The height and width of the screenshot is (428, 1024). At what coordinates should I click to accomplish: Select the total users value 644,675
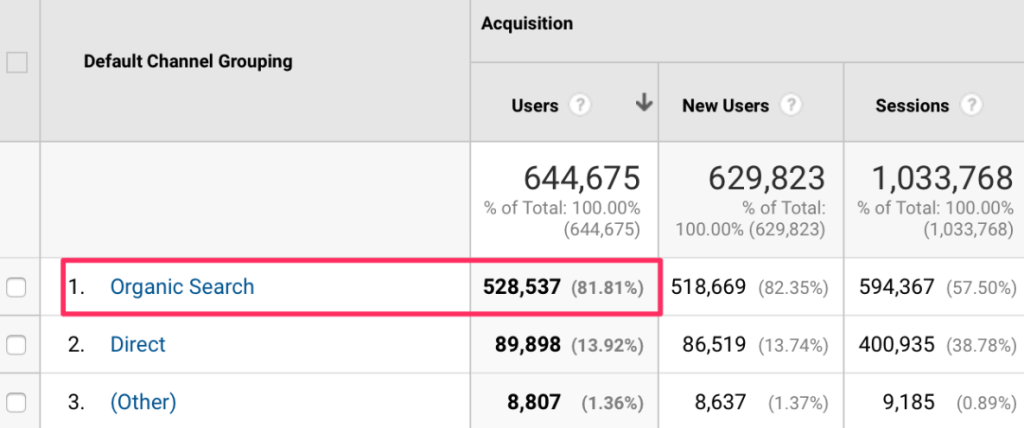coord(582,180)
